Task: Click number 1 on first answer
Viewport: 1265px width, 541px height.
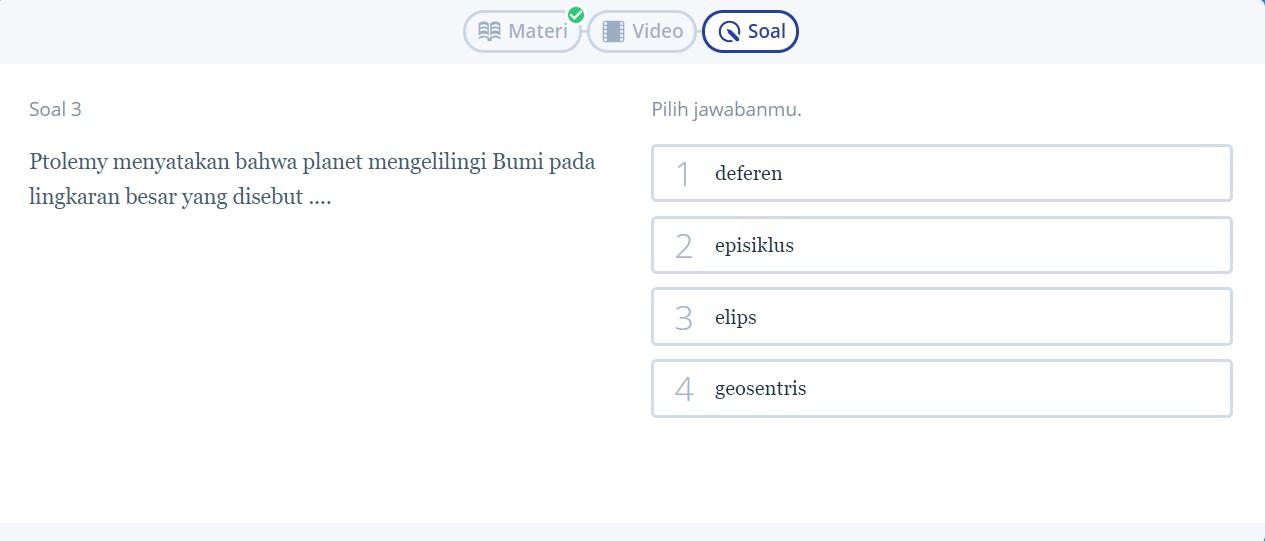Action: pos(684,174)
